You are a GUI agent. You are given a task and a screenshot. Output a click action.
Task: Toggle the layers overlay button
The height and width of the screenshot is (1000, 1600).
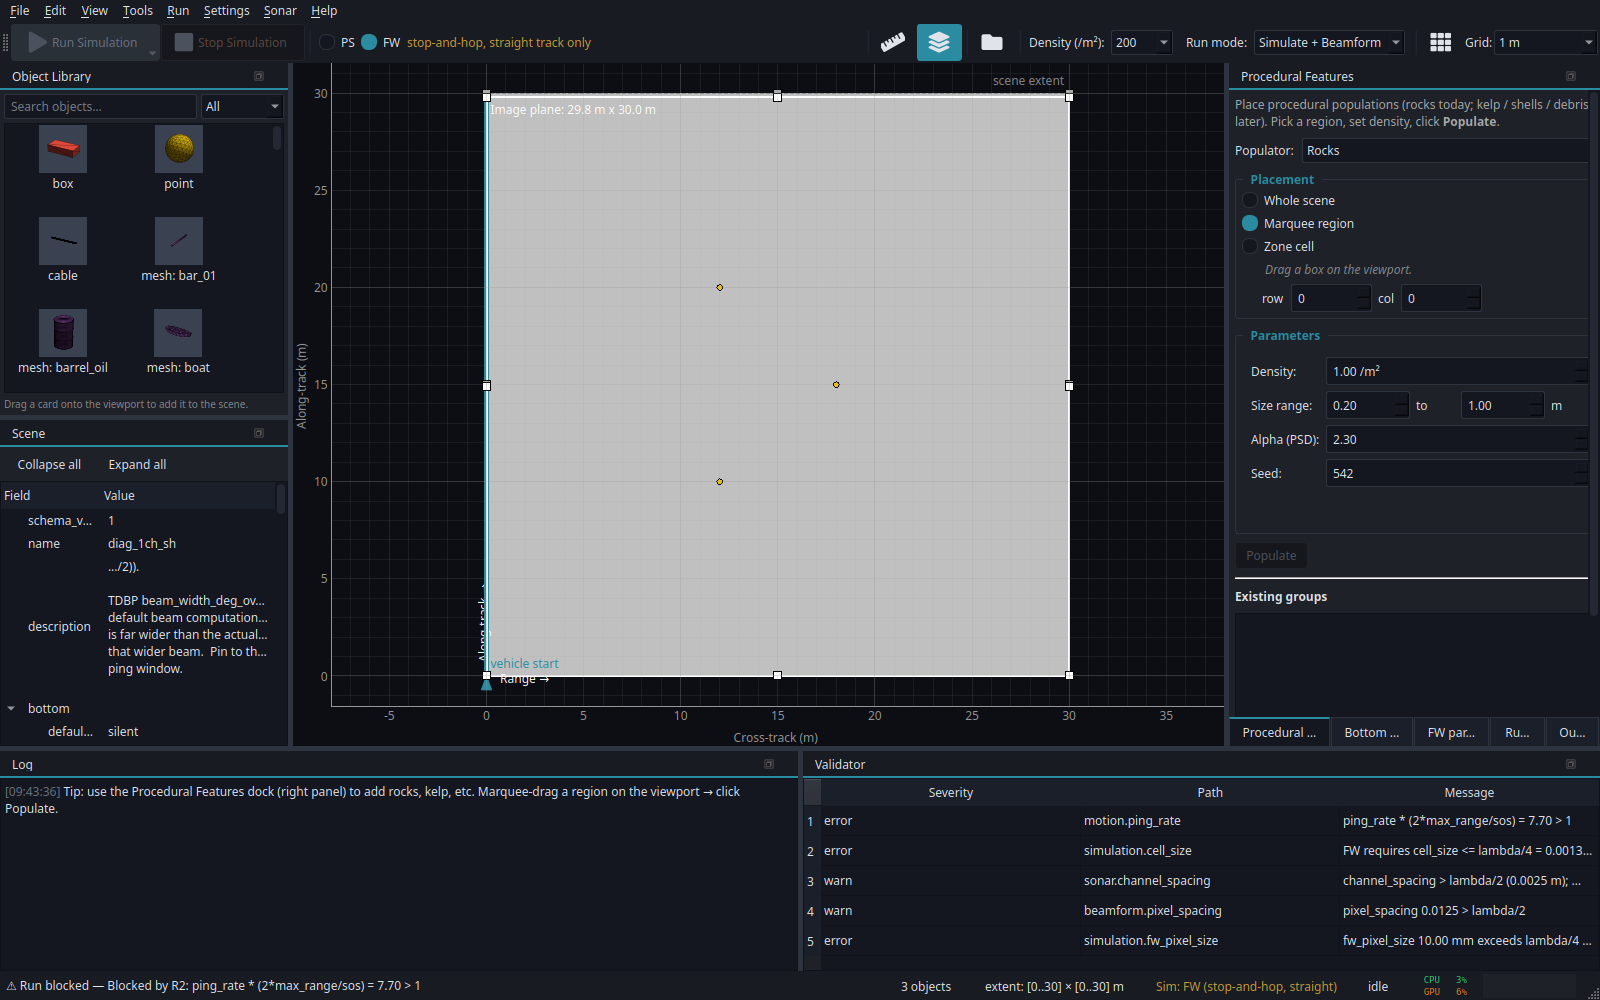click(939, 42)
